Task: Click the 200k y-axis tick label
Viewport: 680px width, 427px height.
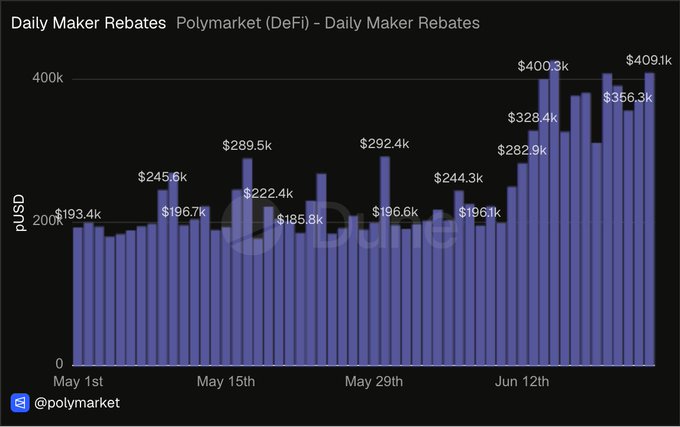Action: point(48,221)
